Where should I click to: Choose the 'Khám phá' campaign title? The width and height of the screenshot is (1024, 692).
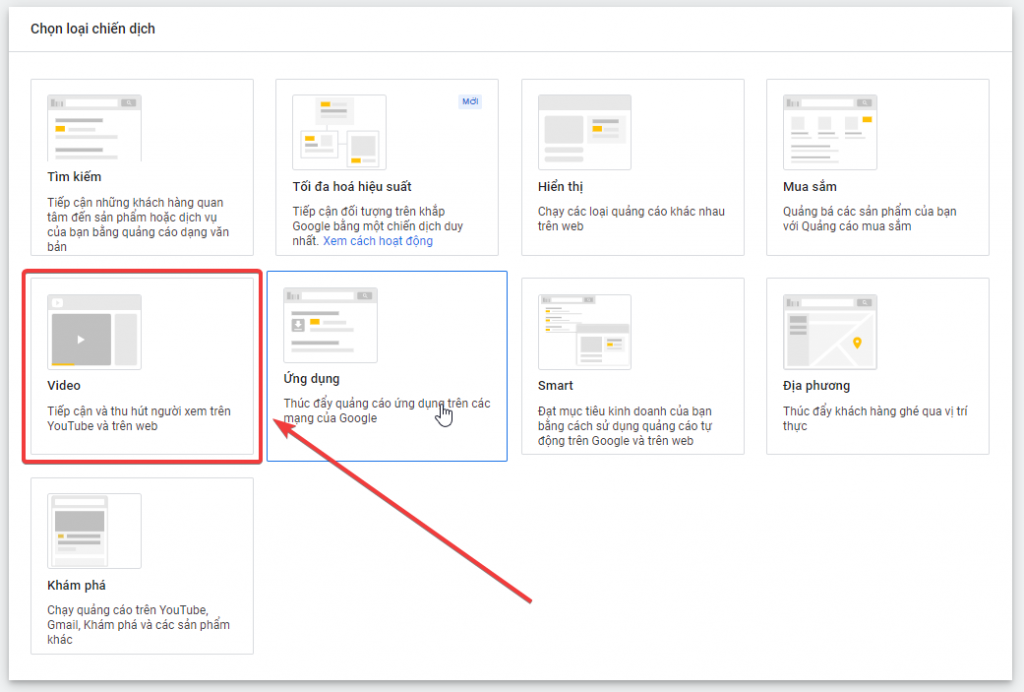coord(76,585)
